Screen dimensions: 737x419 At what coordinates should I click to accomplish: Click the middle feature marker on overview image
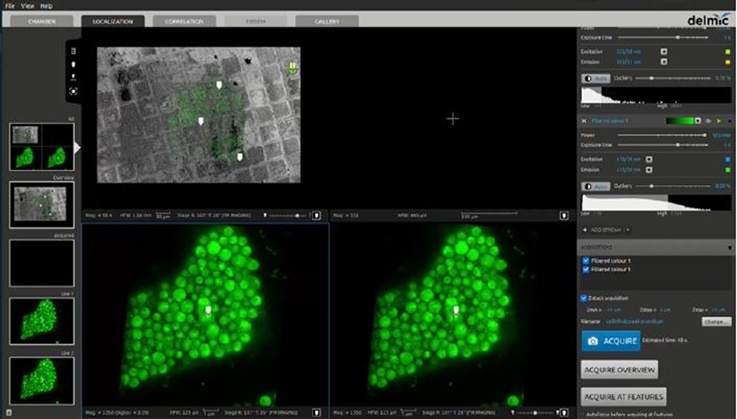tap(201, 121)
